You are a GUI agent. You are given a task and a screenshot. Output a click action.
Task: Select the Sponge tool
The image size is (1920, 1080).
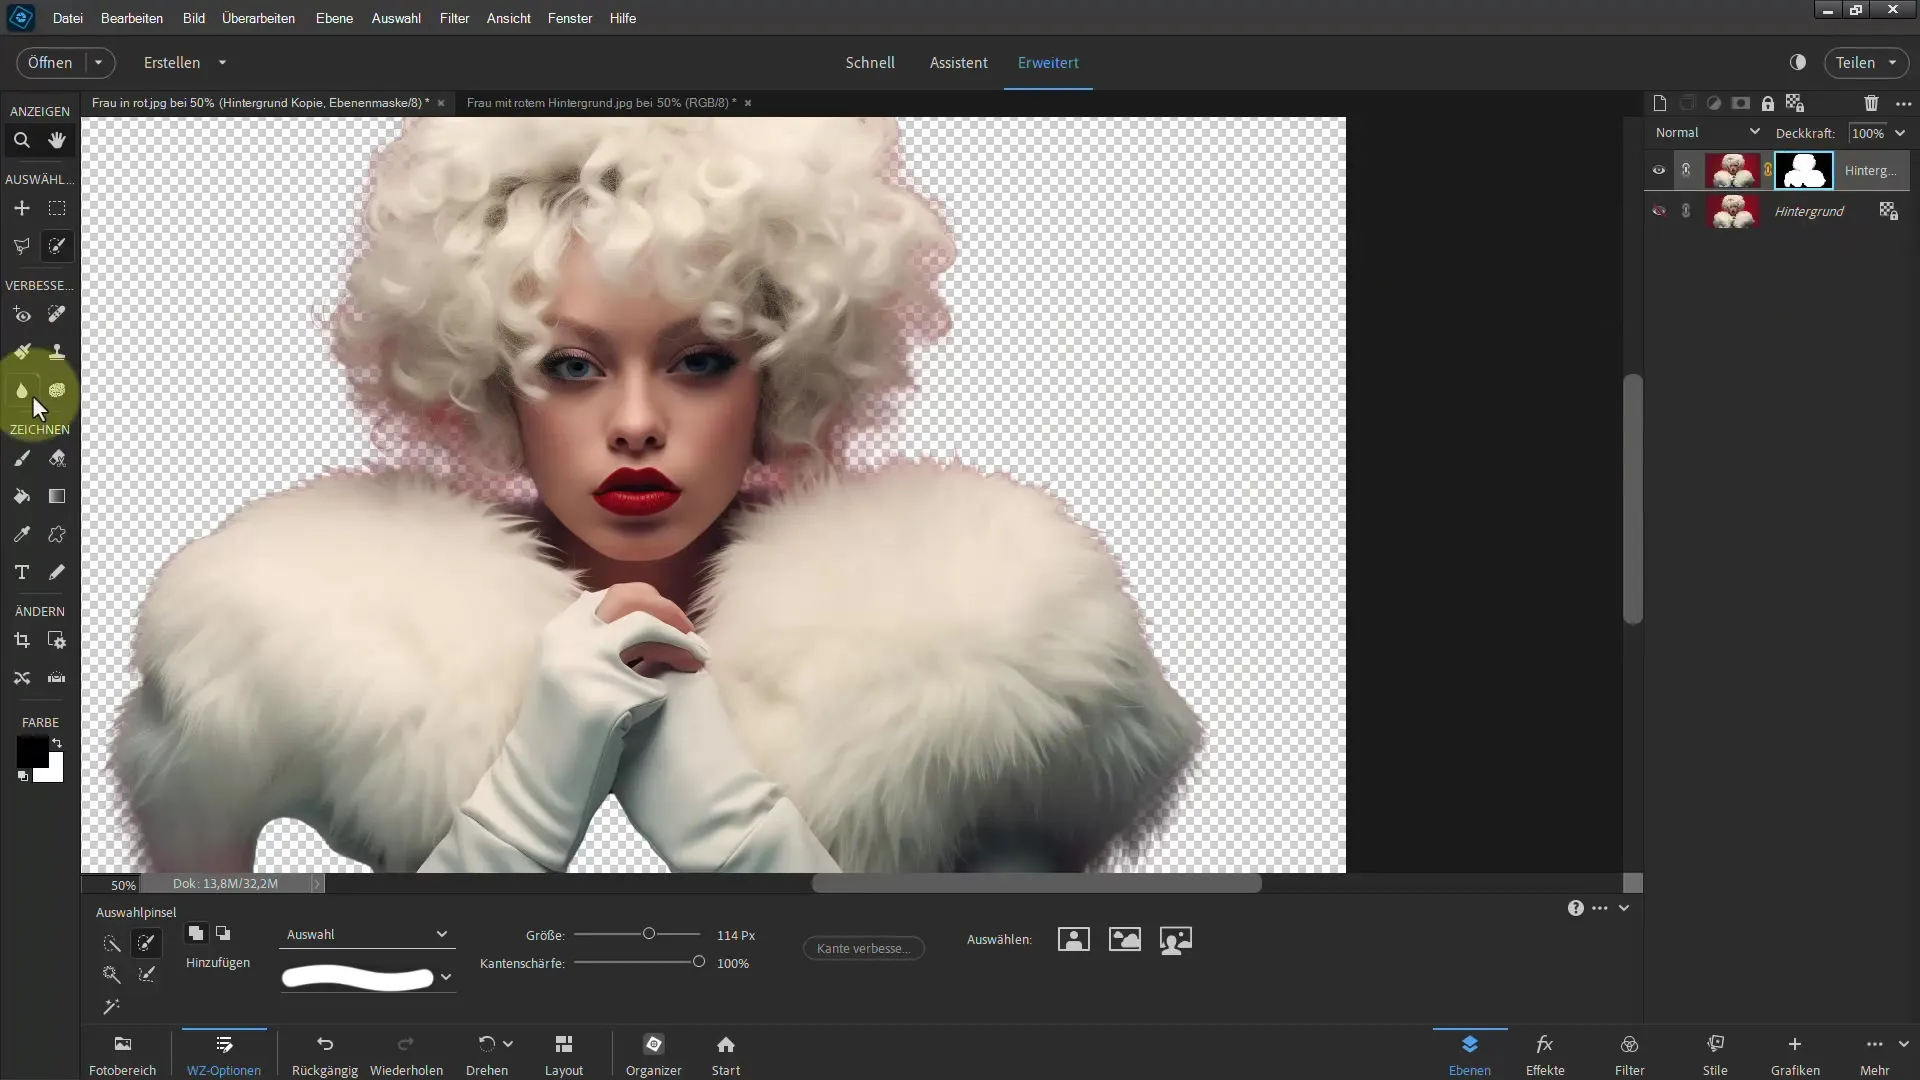click(x=57, y=390)
